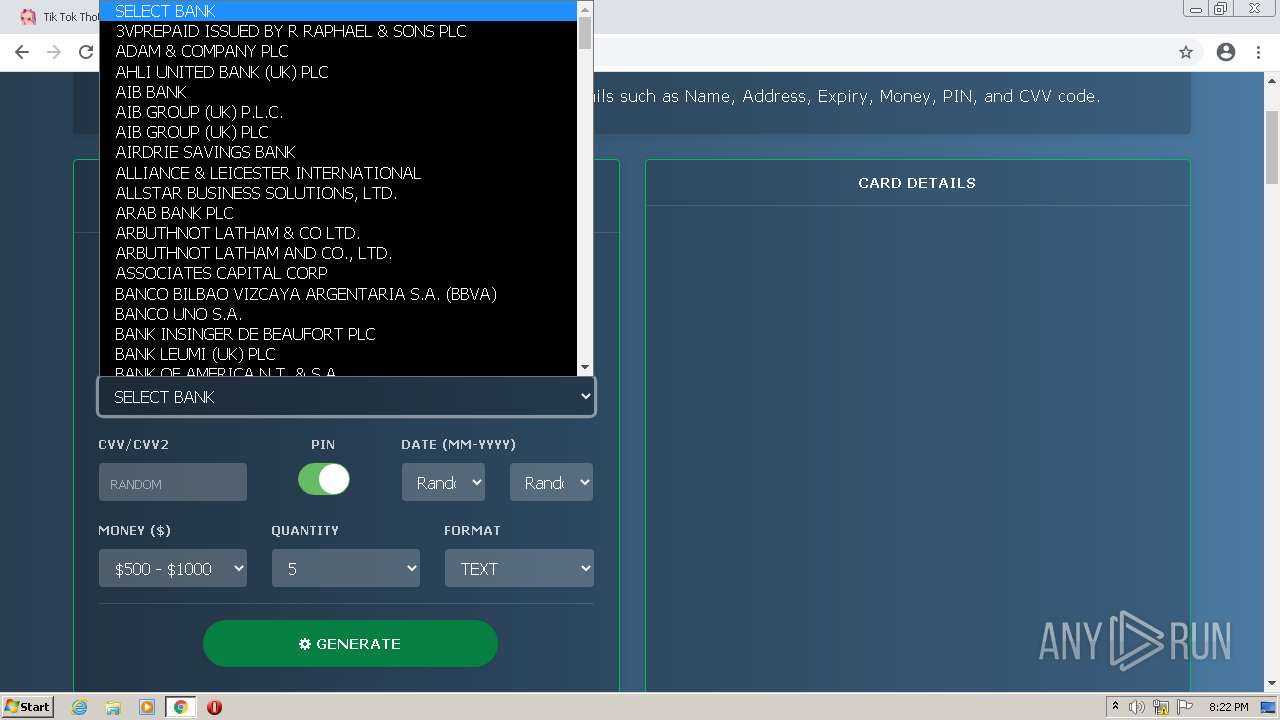Select ASSOCIATES CAPITAL CORP

pos(338,273)
